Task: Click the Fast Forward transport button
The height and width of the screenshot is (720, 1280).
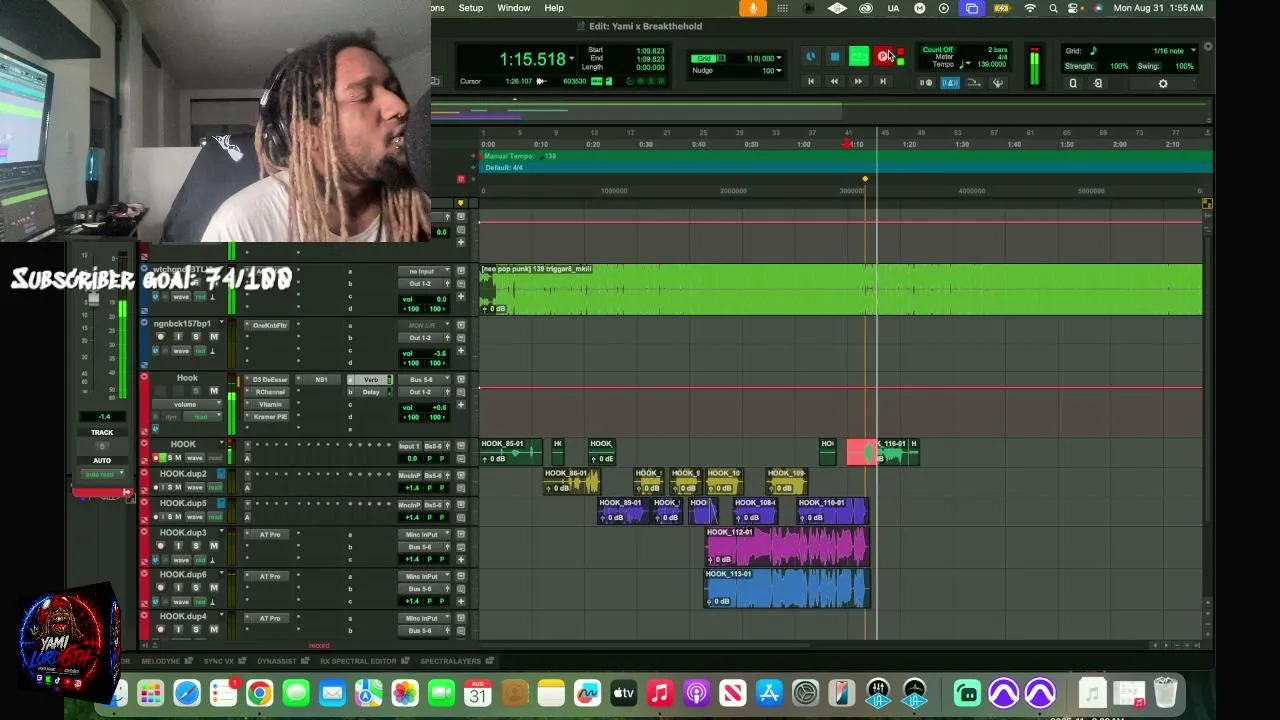Action: [858, 82]
